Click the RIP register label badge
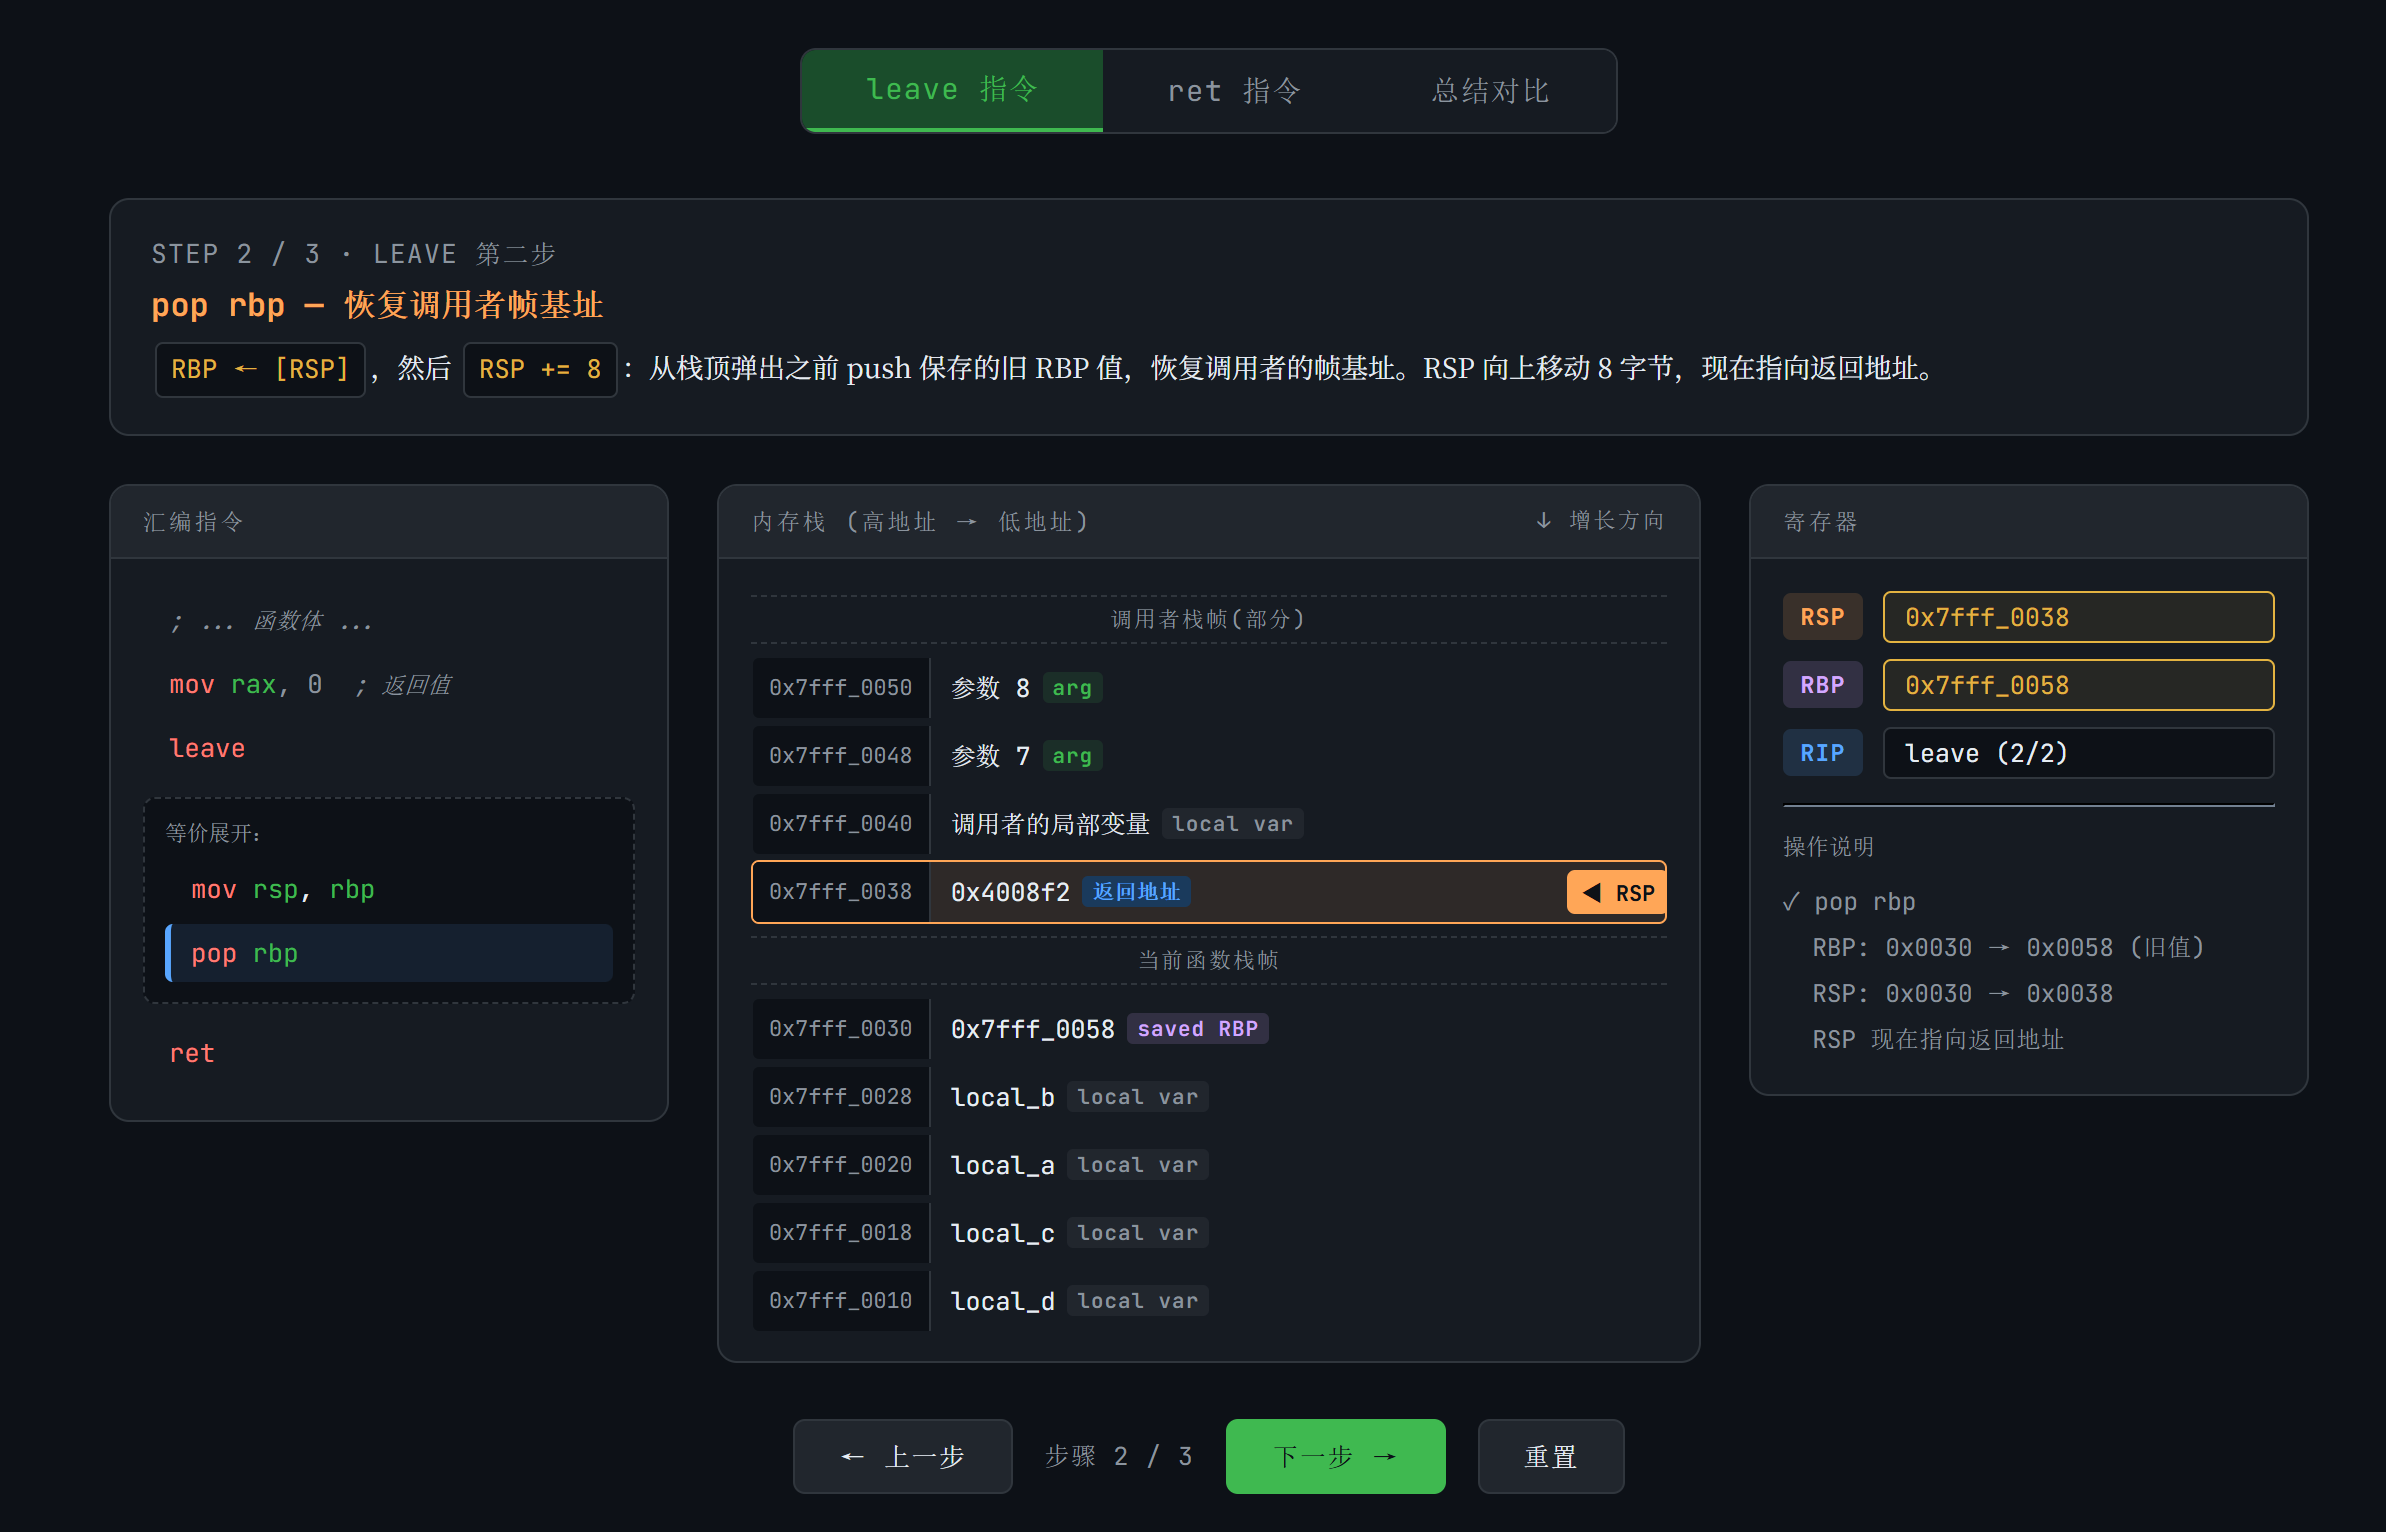 pyautogui.click(x=1821, y=753)
